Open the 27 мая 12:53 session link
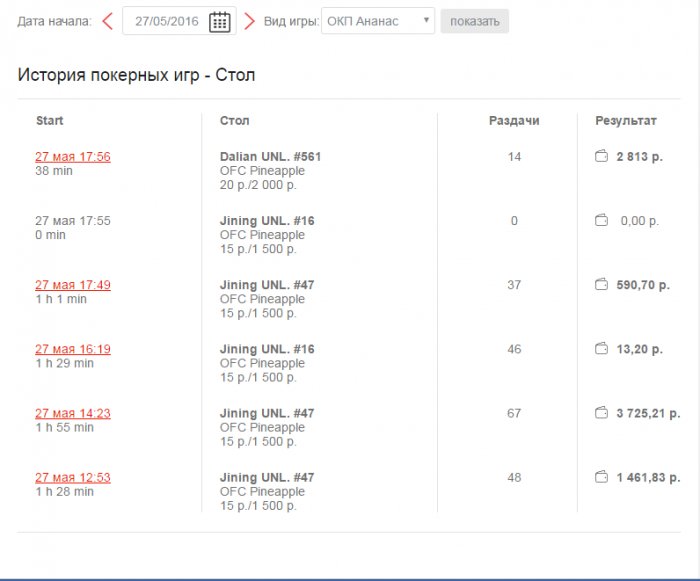This screenshot has width=700, height=581. click(x=73, y=478)
